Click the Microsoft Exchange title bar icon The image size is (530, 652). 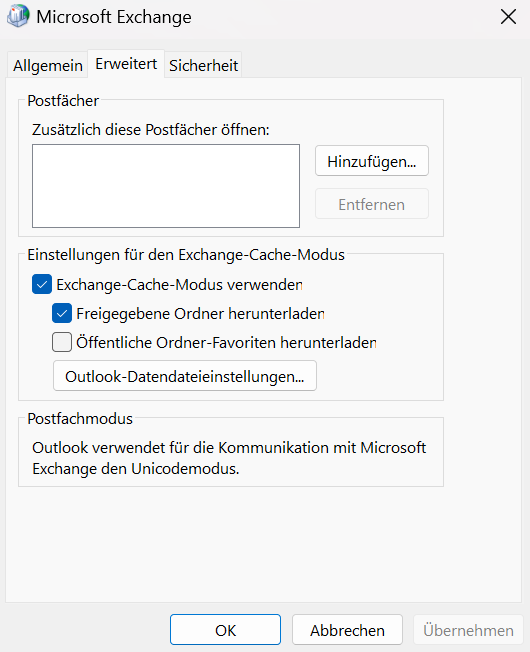18,17
